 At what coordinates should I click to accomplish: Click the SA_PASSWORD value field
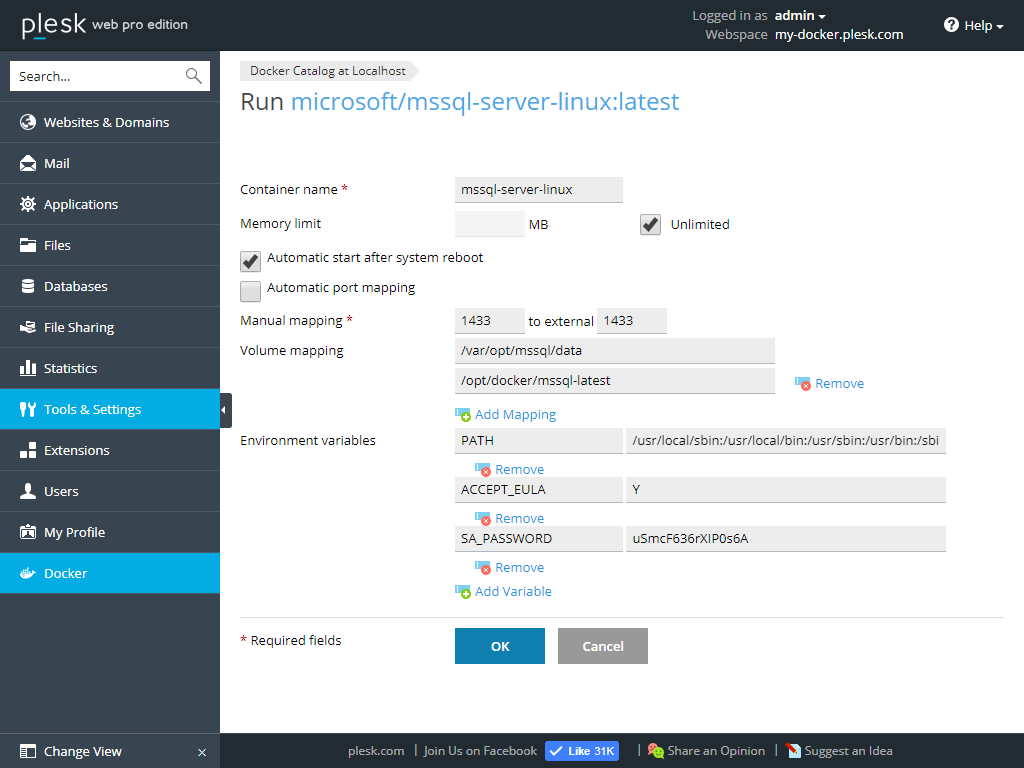click(x=786, y=539)
